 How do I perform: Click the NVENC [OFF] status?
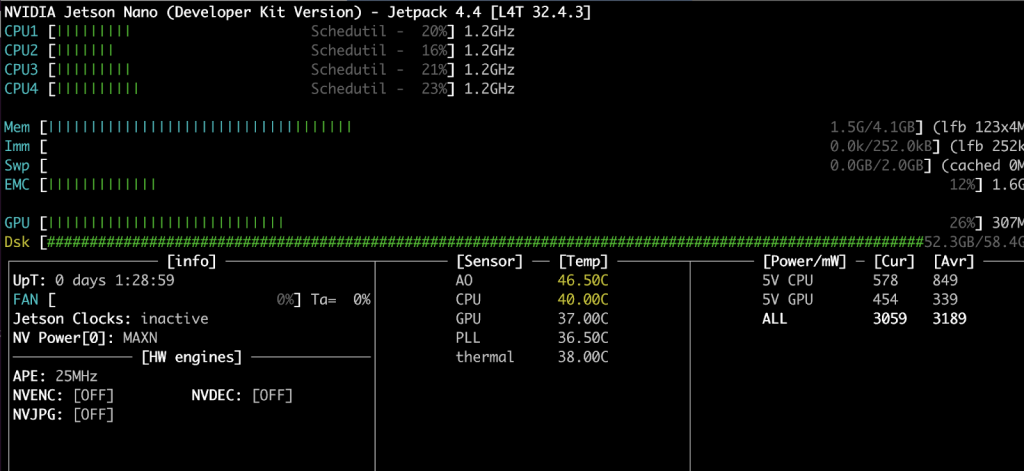[x=63, y=396]
